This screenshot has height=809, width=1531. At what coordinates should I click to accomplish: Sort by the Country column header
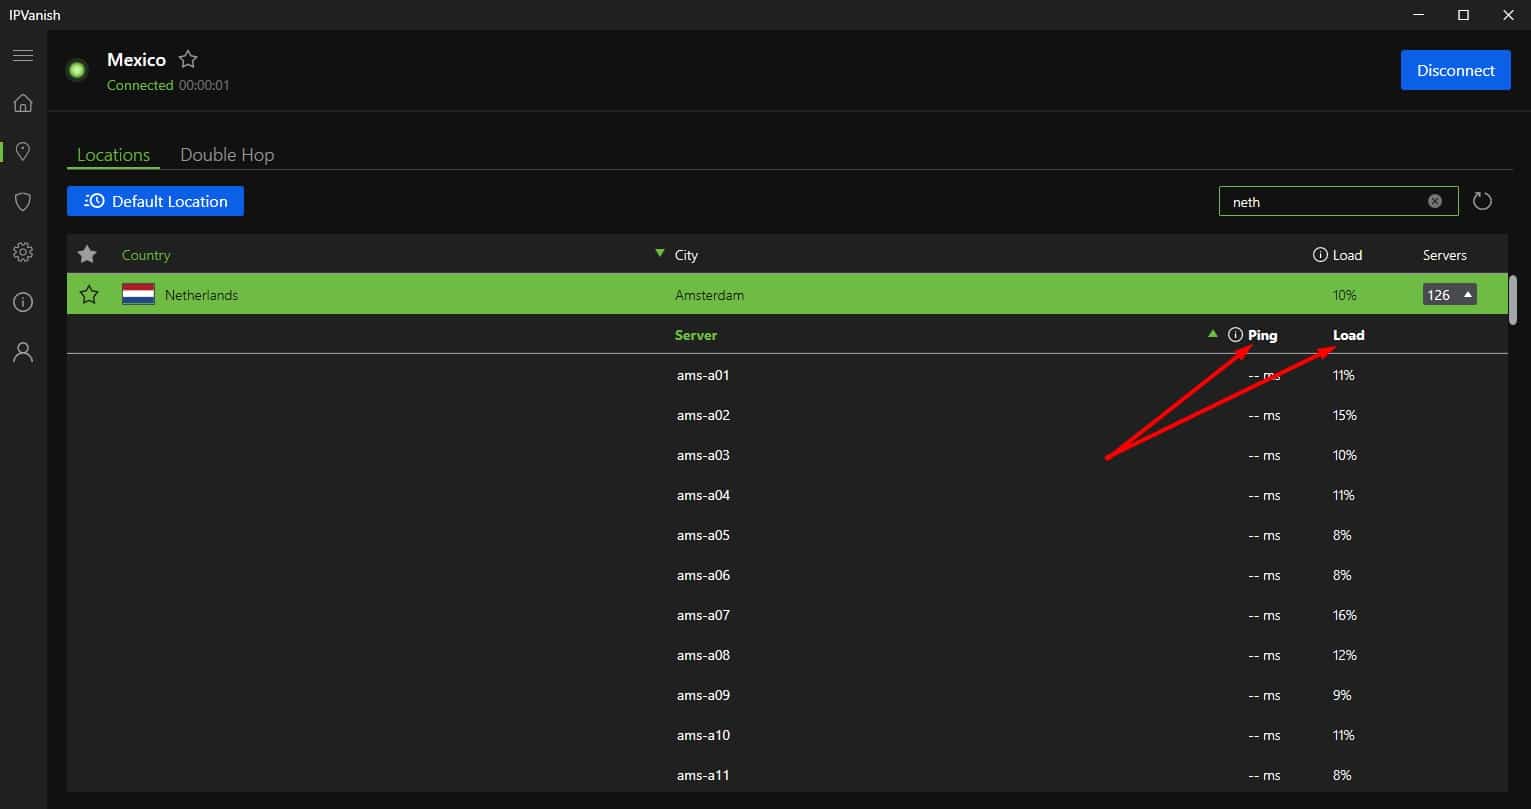[146, 255]
